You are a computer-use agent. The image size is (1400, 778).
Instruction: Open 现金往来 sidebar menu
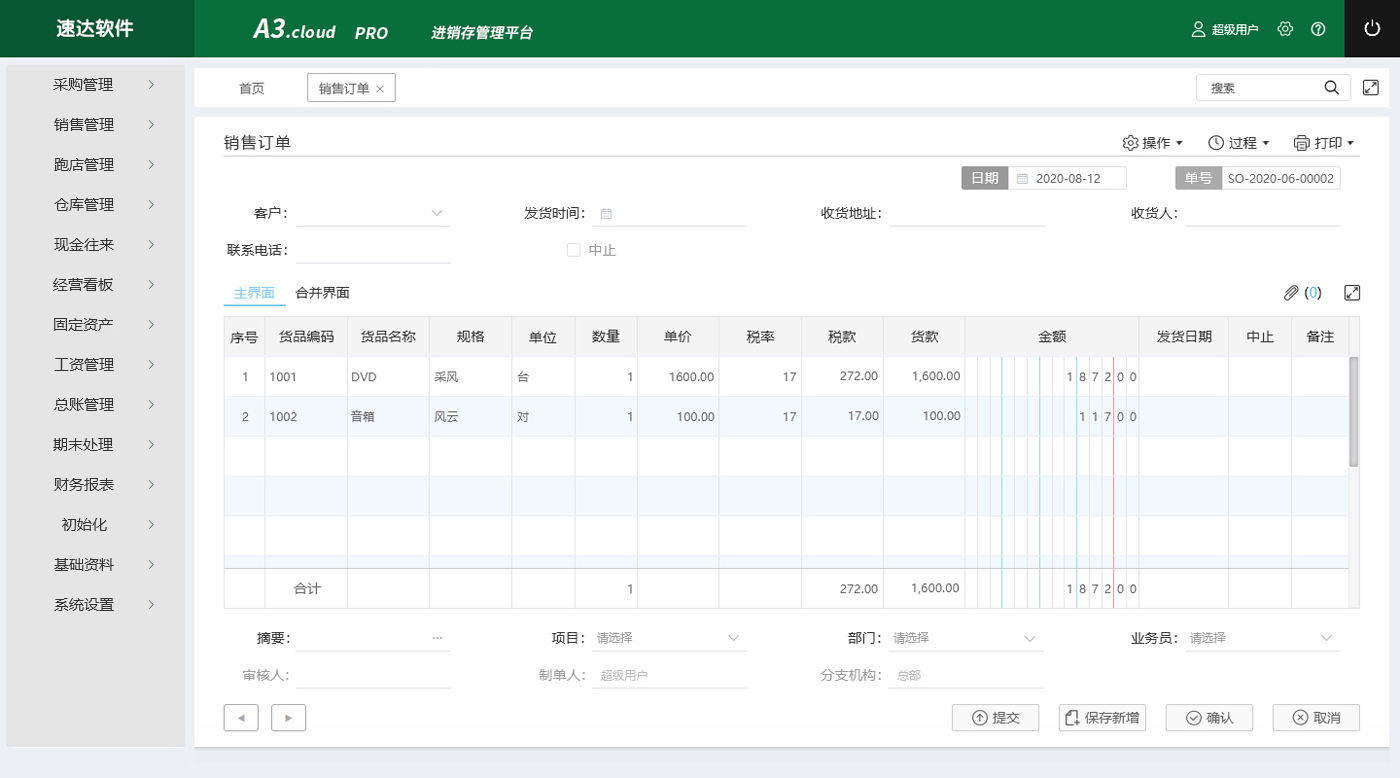95,245
